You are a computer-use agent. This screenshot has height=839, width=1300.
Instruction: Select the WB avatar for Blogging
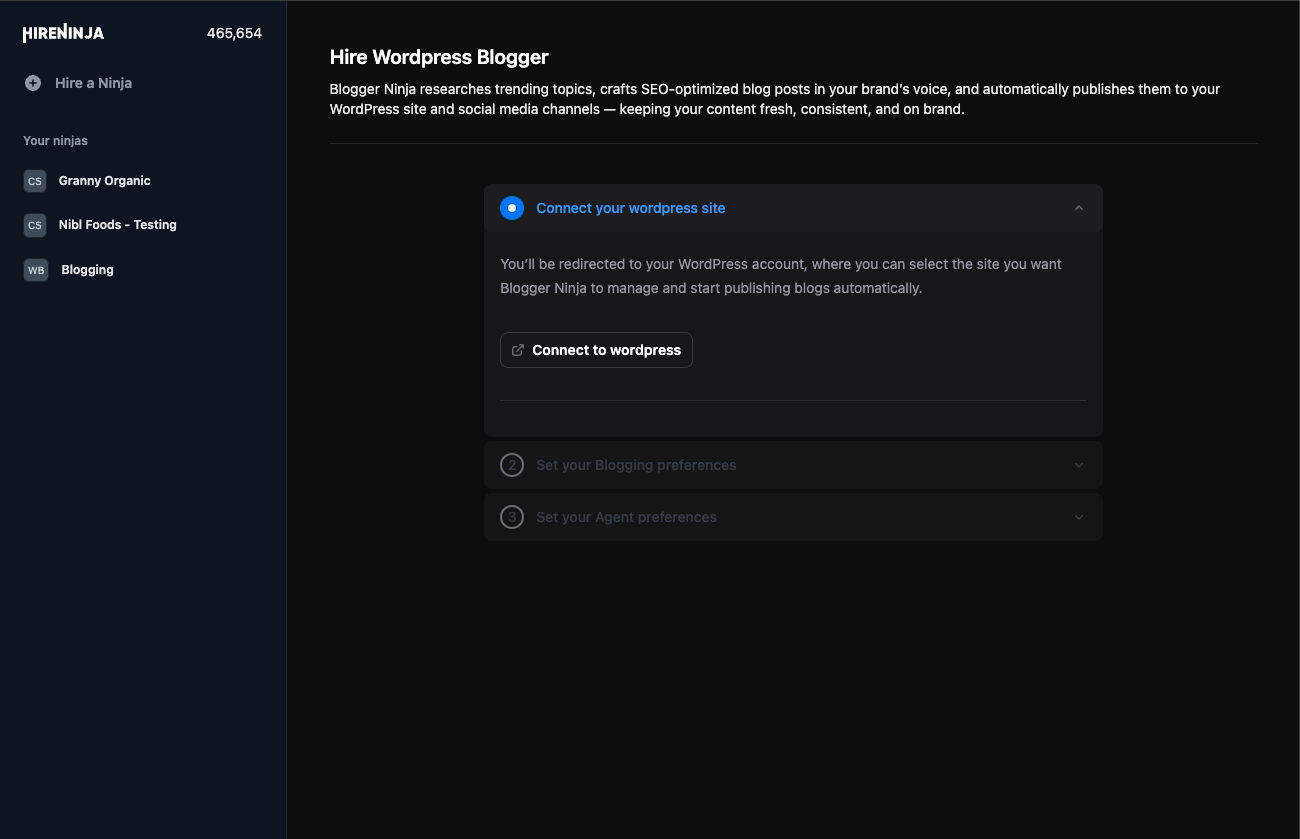coord(34,269)
